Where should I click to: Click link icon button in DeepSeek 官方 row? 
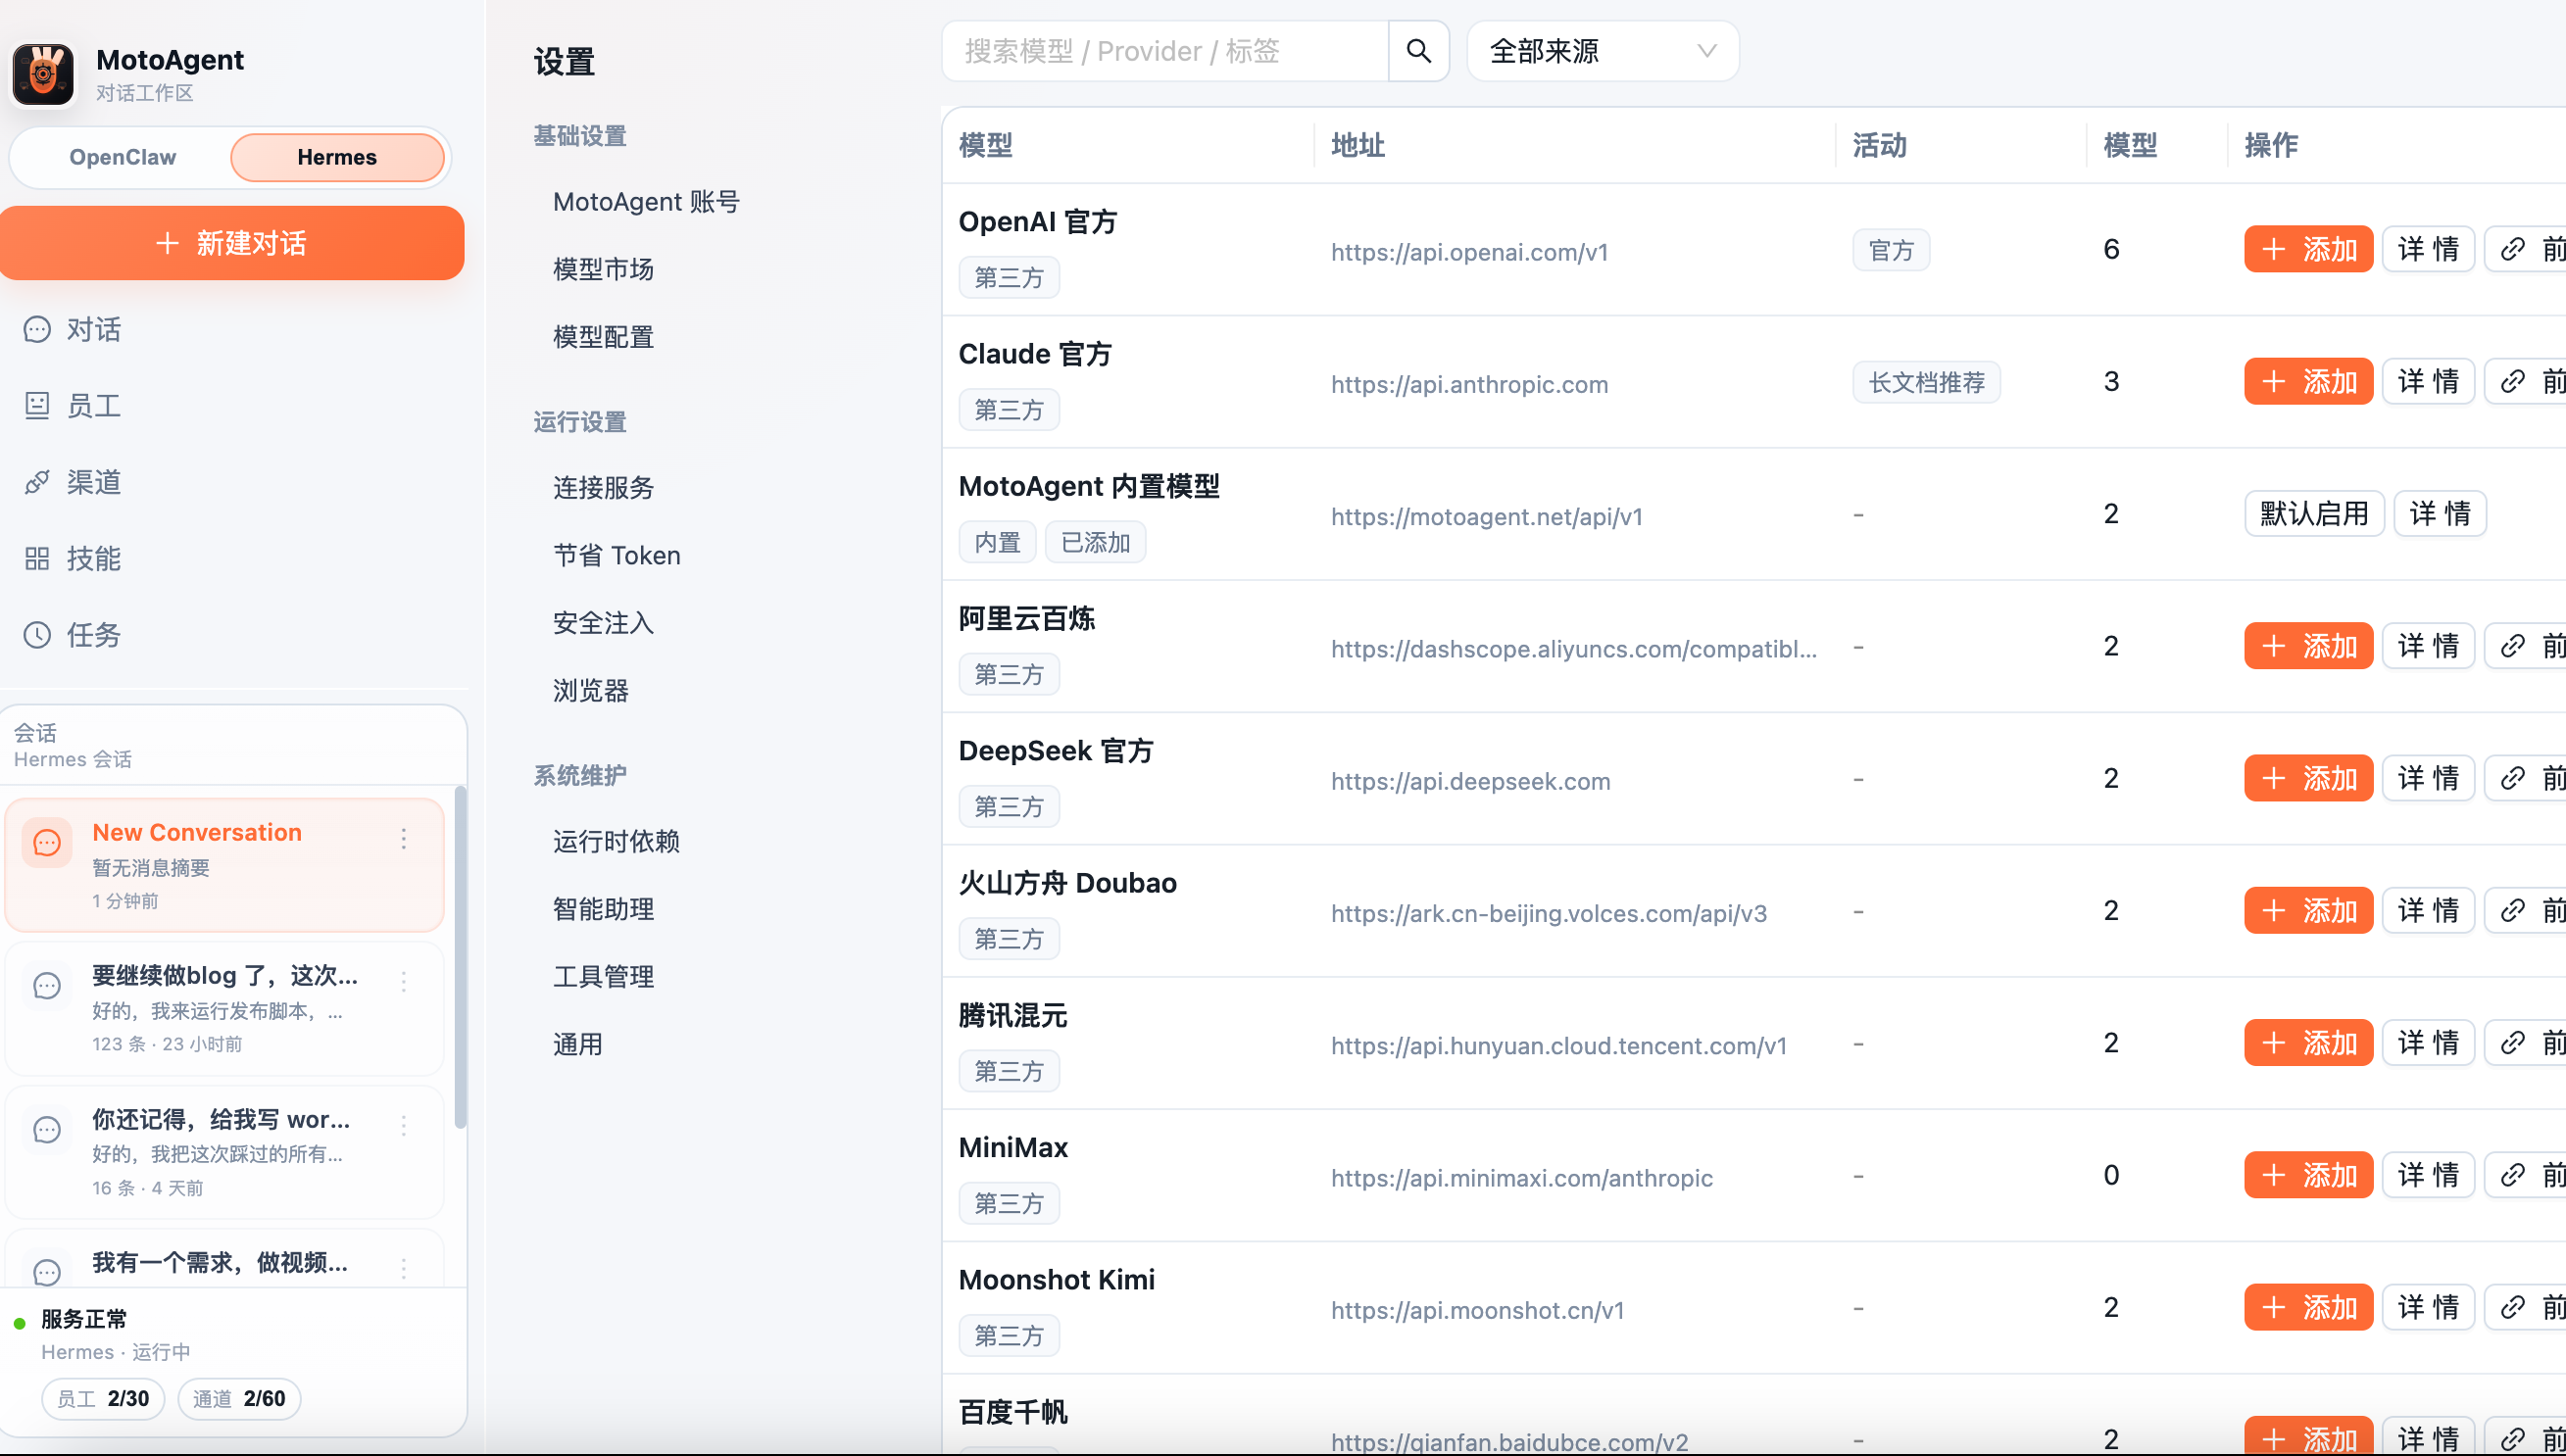pyautogui.click(x=2526, y=778)
